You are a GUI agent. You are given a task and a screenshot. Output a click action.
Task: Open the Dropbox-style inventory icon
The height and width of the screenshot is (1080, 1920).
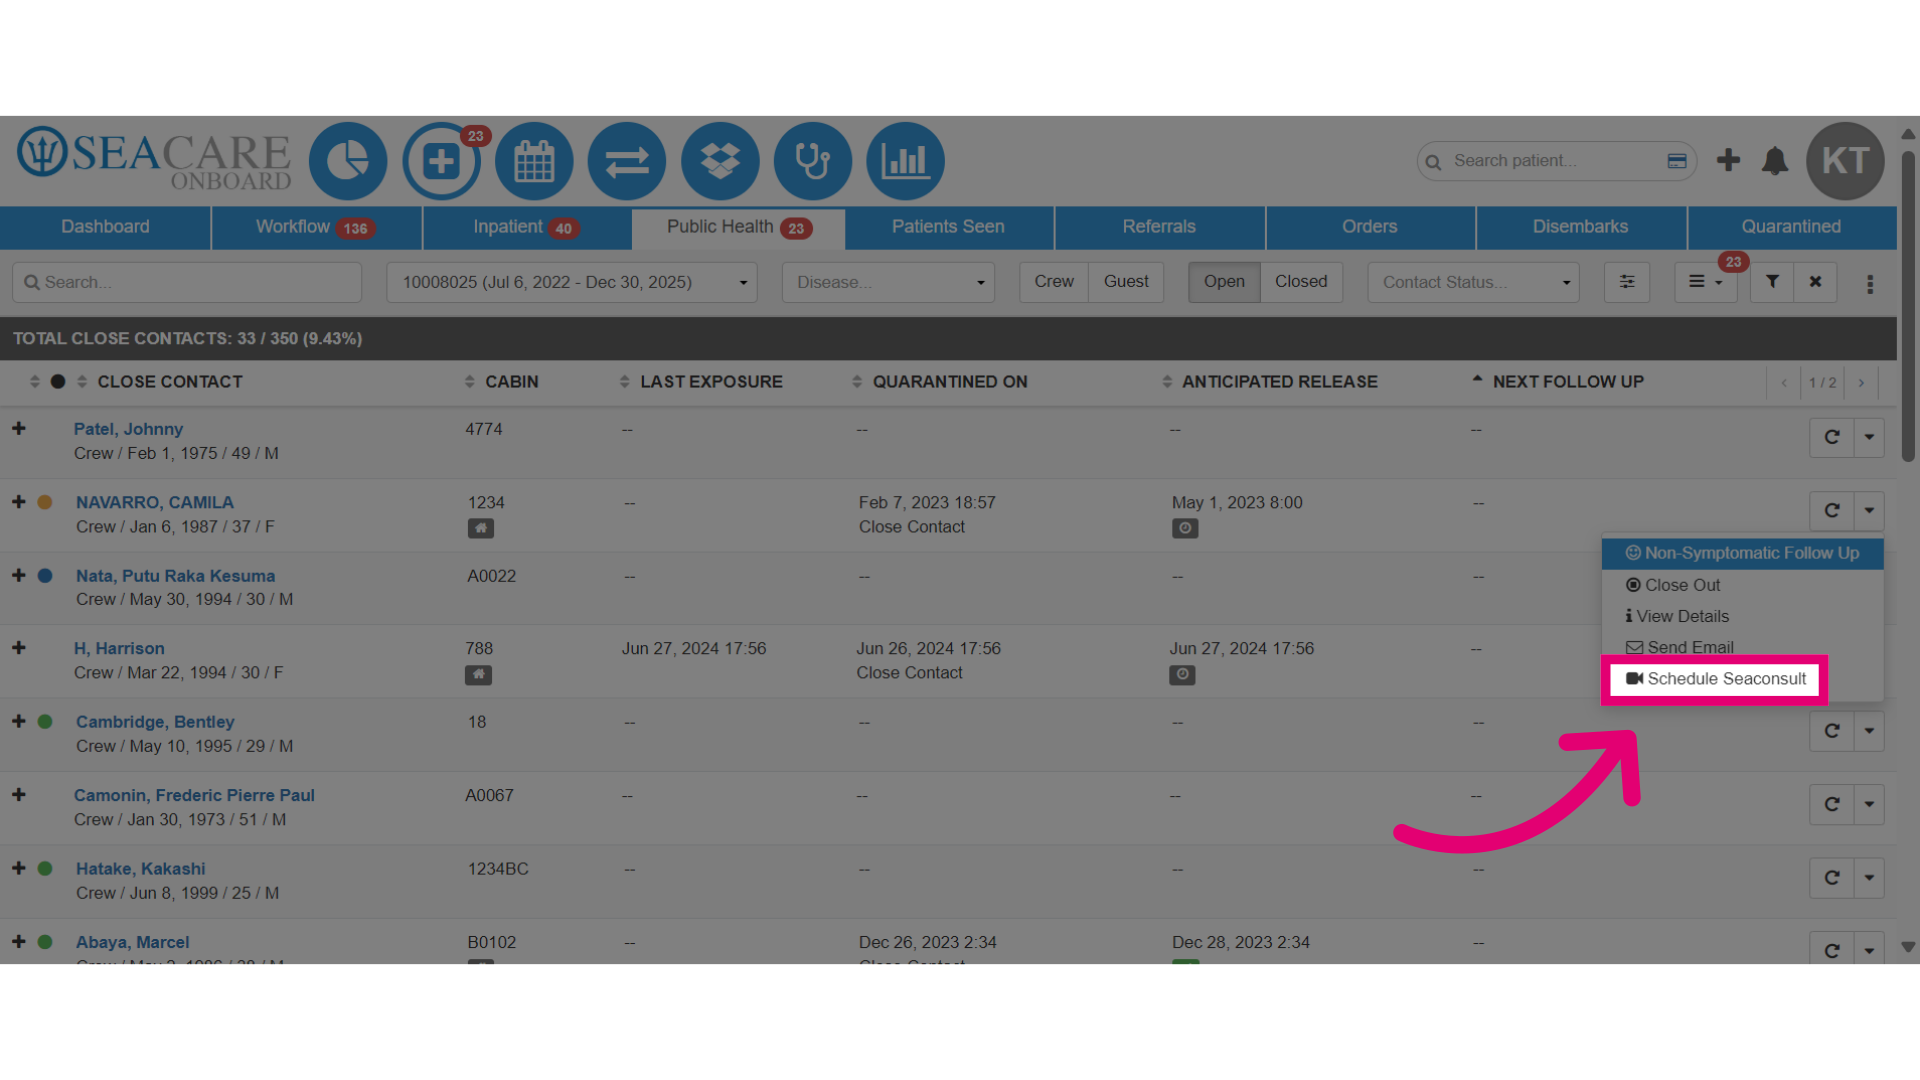(x=720, y=161)
